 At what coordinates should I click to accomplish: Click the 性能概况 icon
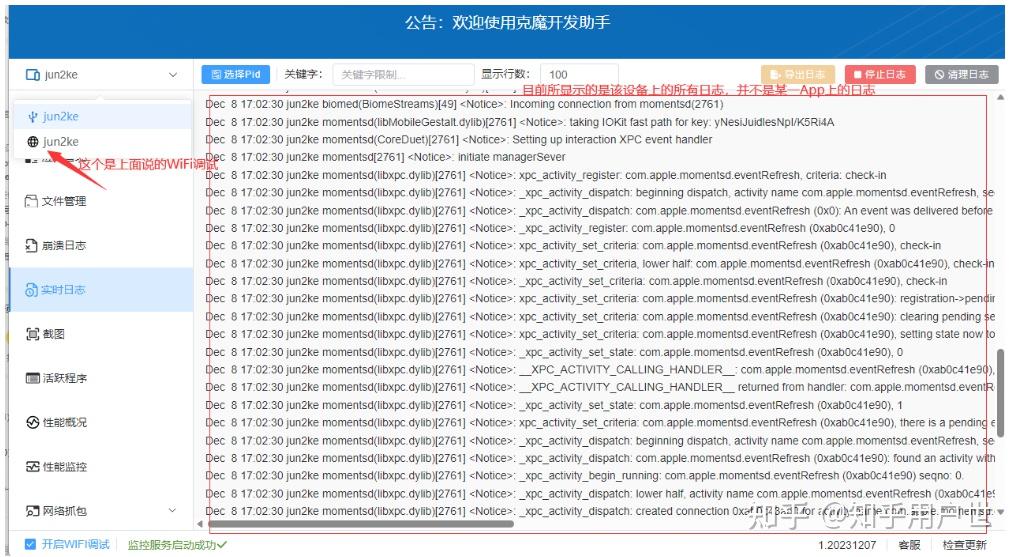[32, 422]
